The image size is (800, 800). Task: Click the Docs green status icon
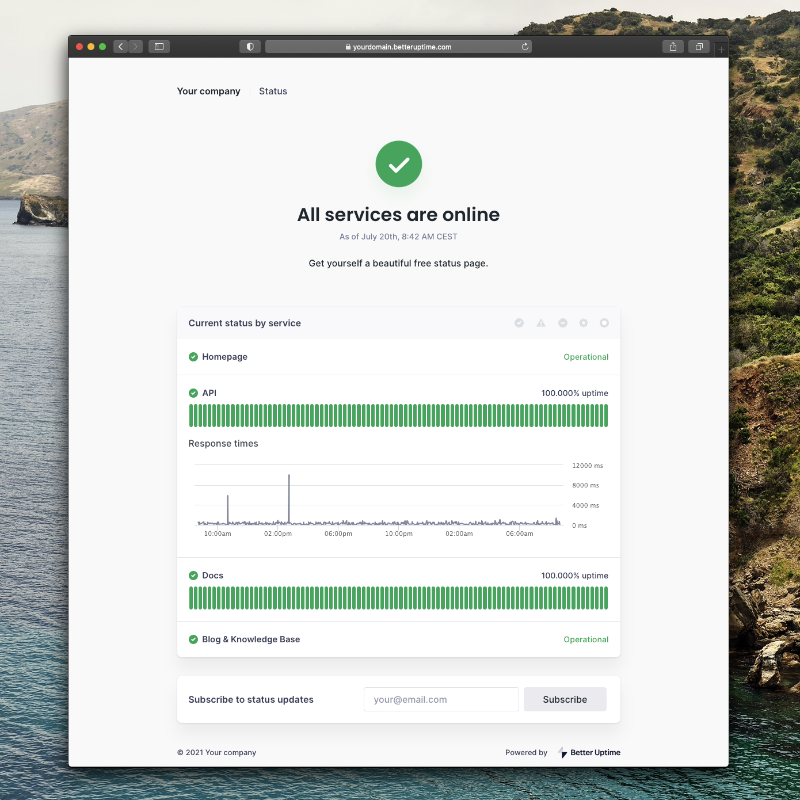coord(193,576)
